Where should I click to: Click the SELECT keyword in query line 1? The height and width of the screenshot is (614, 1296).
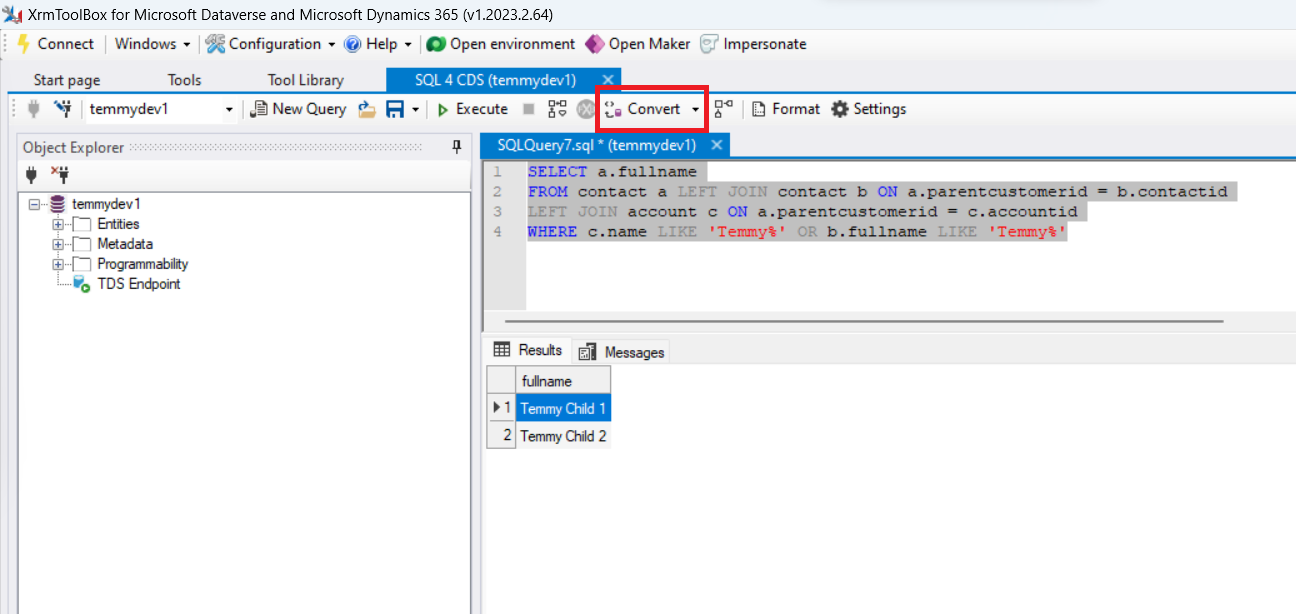tap(557, 172)
